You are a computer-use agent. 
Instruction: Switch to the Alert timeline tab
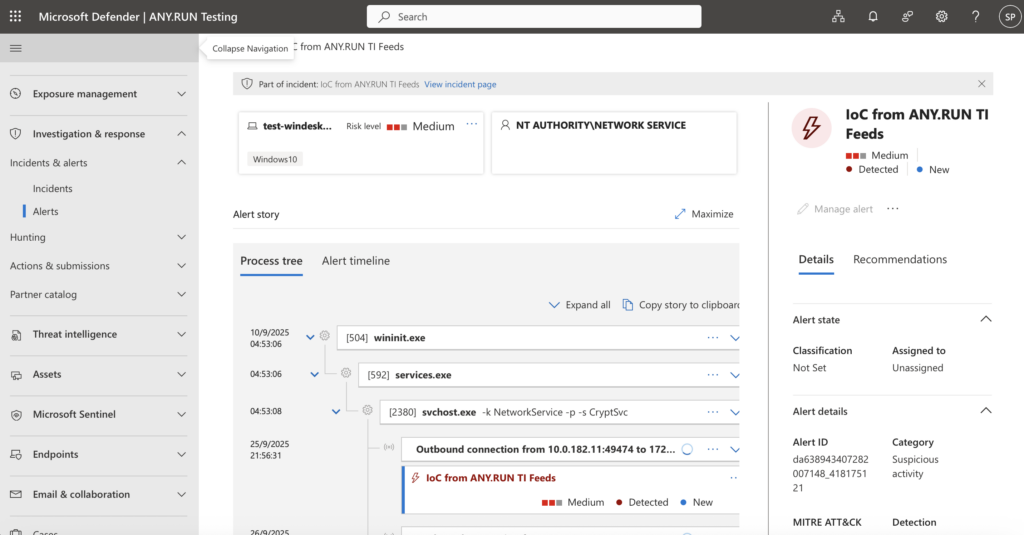coord(355,261)
